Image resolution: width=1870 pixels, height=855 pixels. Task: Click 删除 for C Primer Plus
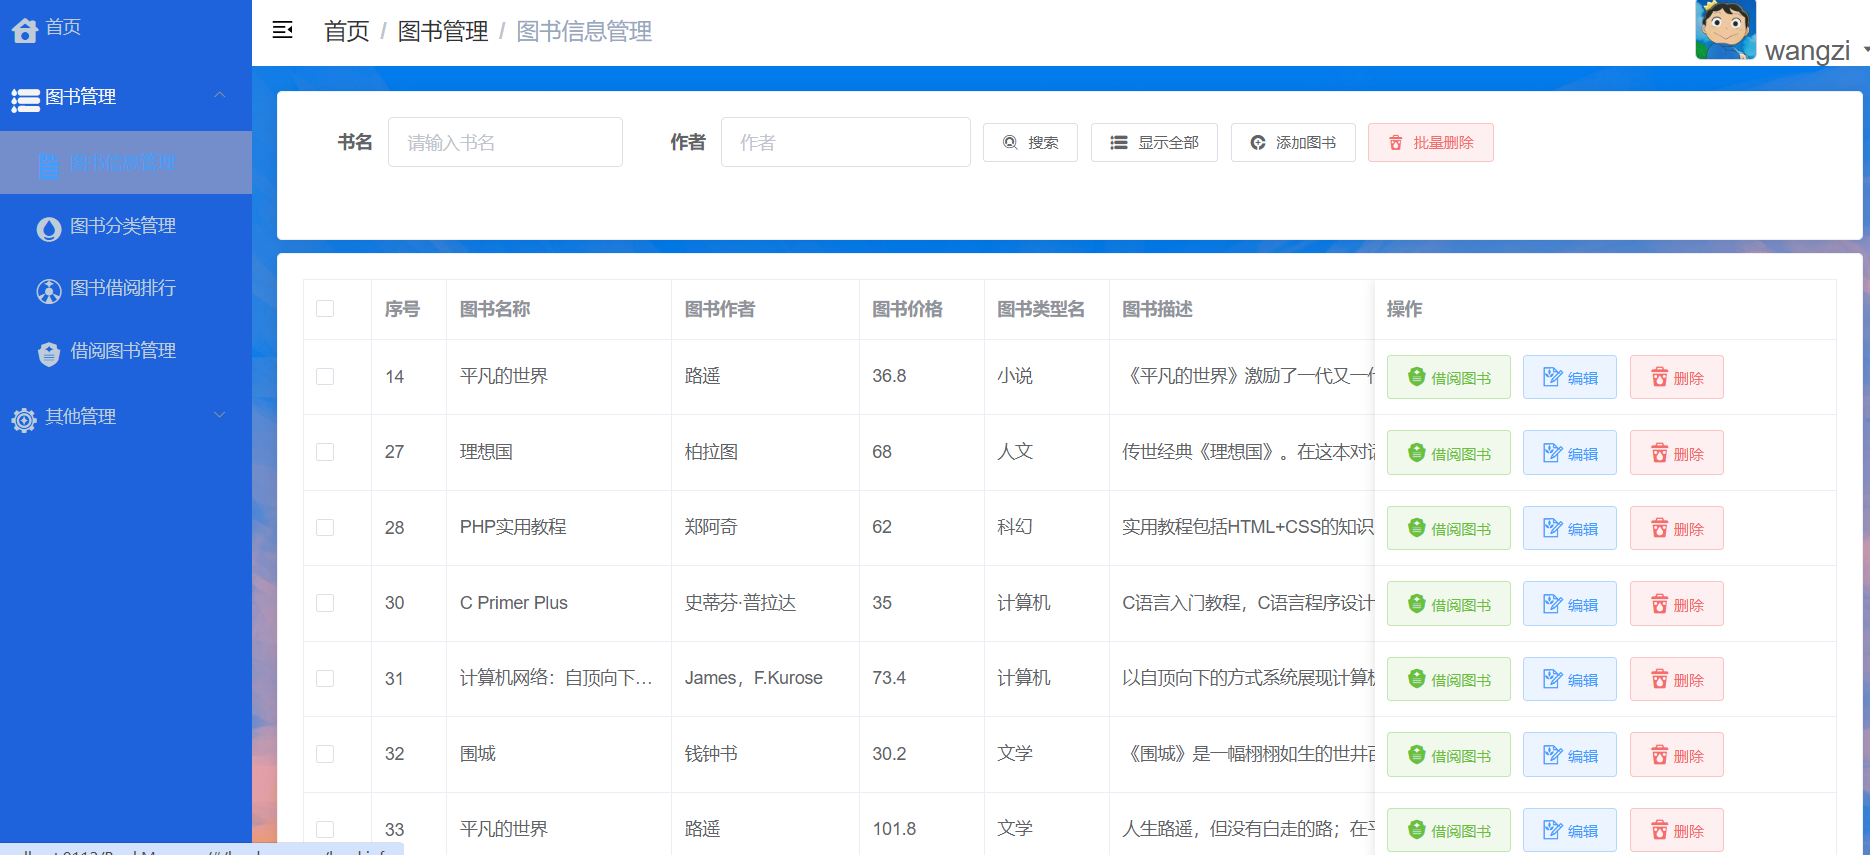(x=1677, y=604)
